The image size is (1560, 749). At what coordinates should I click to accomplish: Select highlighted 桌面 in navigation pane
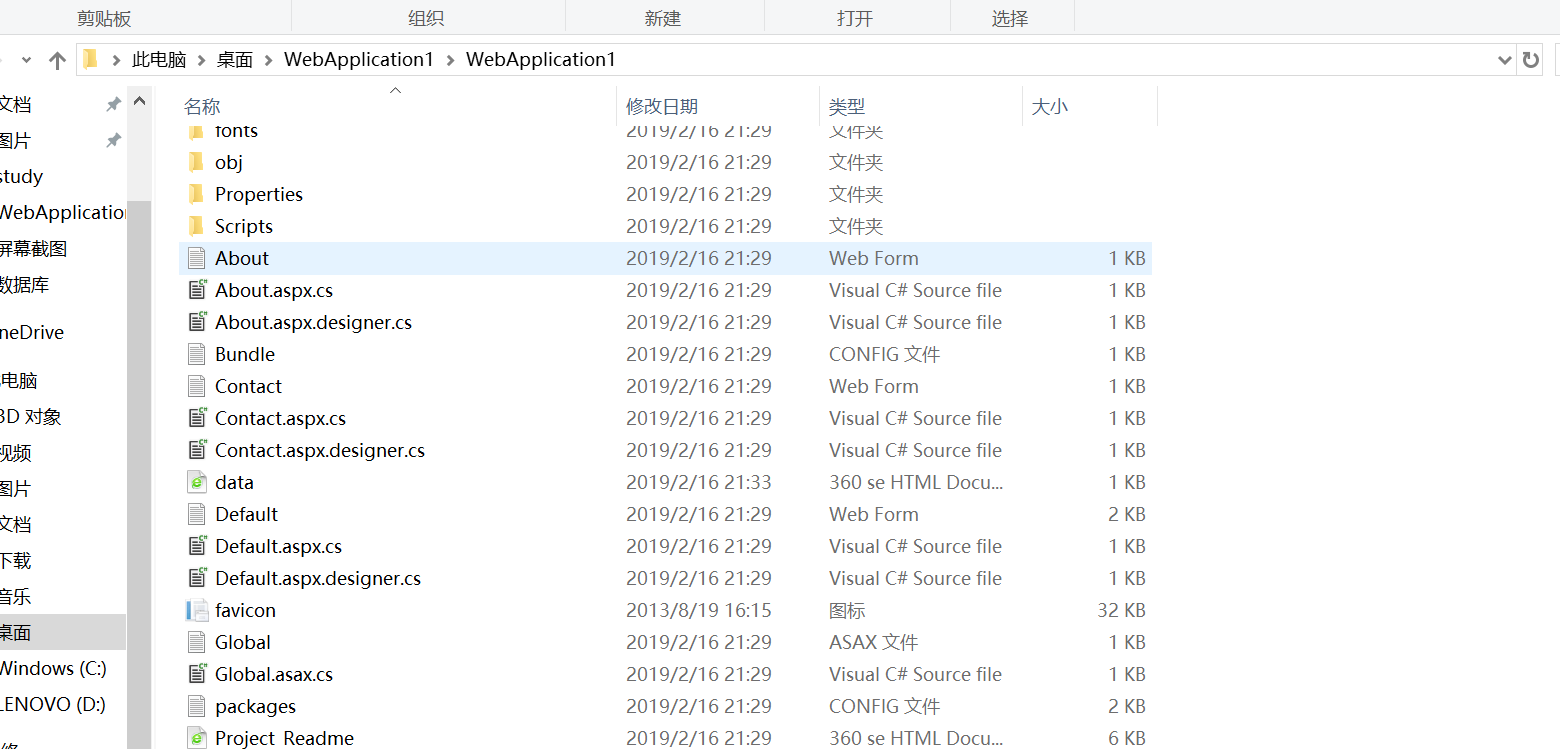click(63, 632)
